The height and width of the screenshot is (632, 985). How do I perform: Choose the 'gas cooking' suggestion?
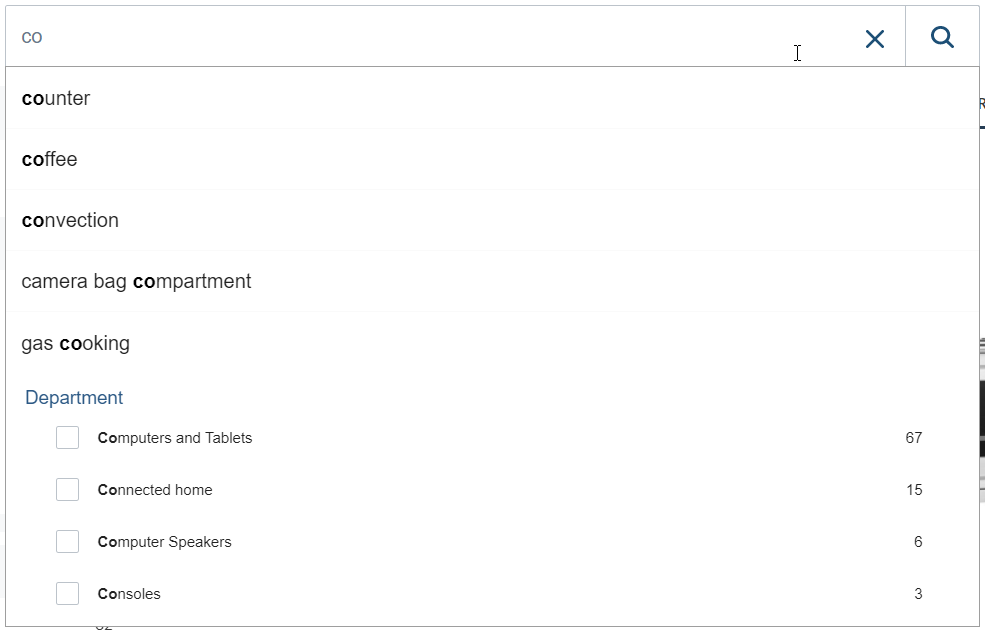coord(76,343)
